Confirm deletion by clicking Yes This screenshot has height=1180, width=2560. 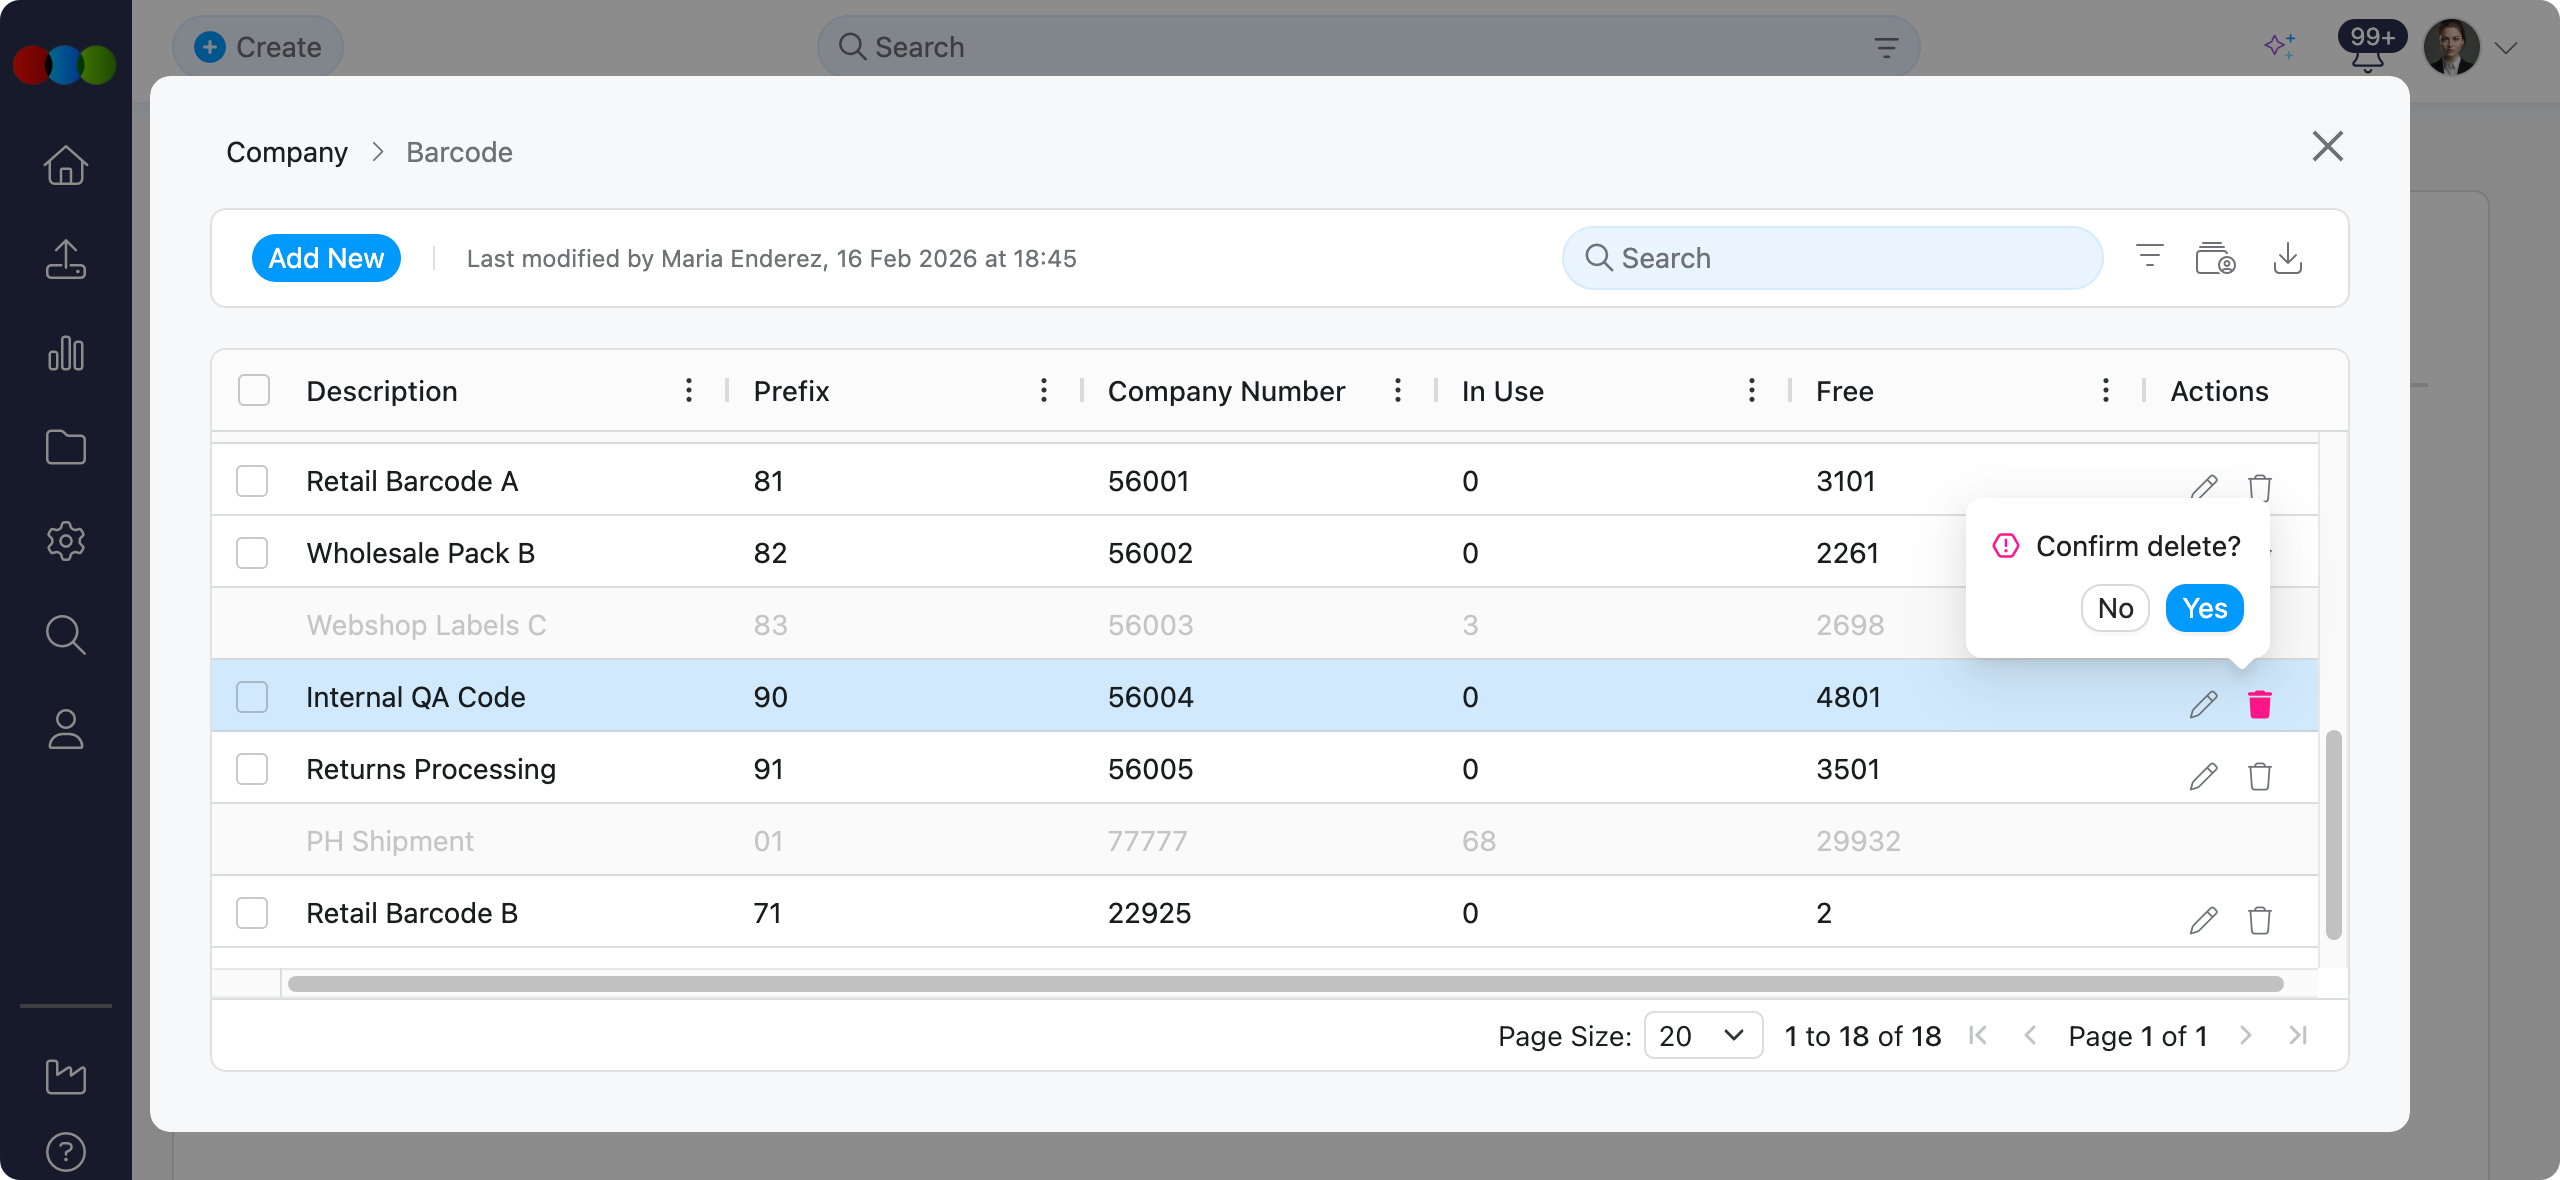pyautogui.click(x=2203, y=608)
